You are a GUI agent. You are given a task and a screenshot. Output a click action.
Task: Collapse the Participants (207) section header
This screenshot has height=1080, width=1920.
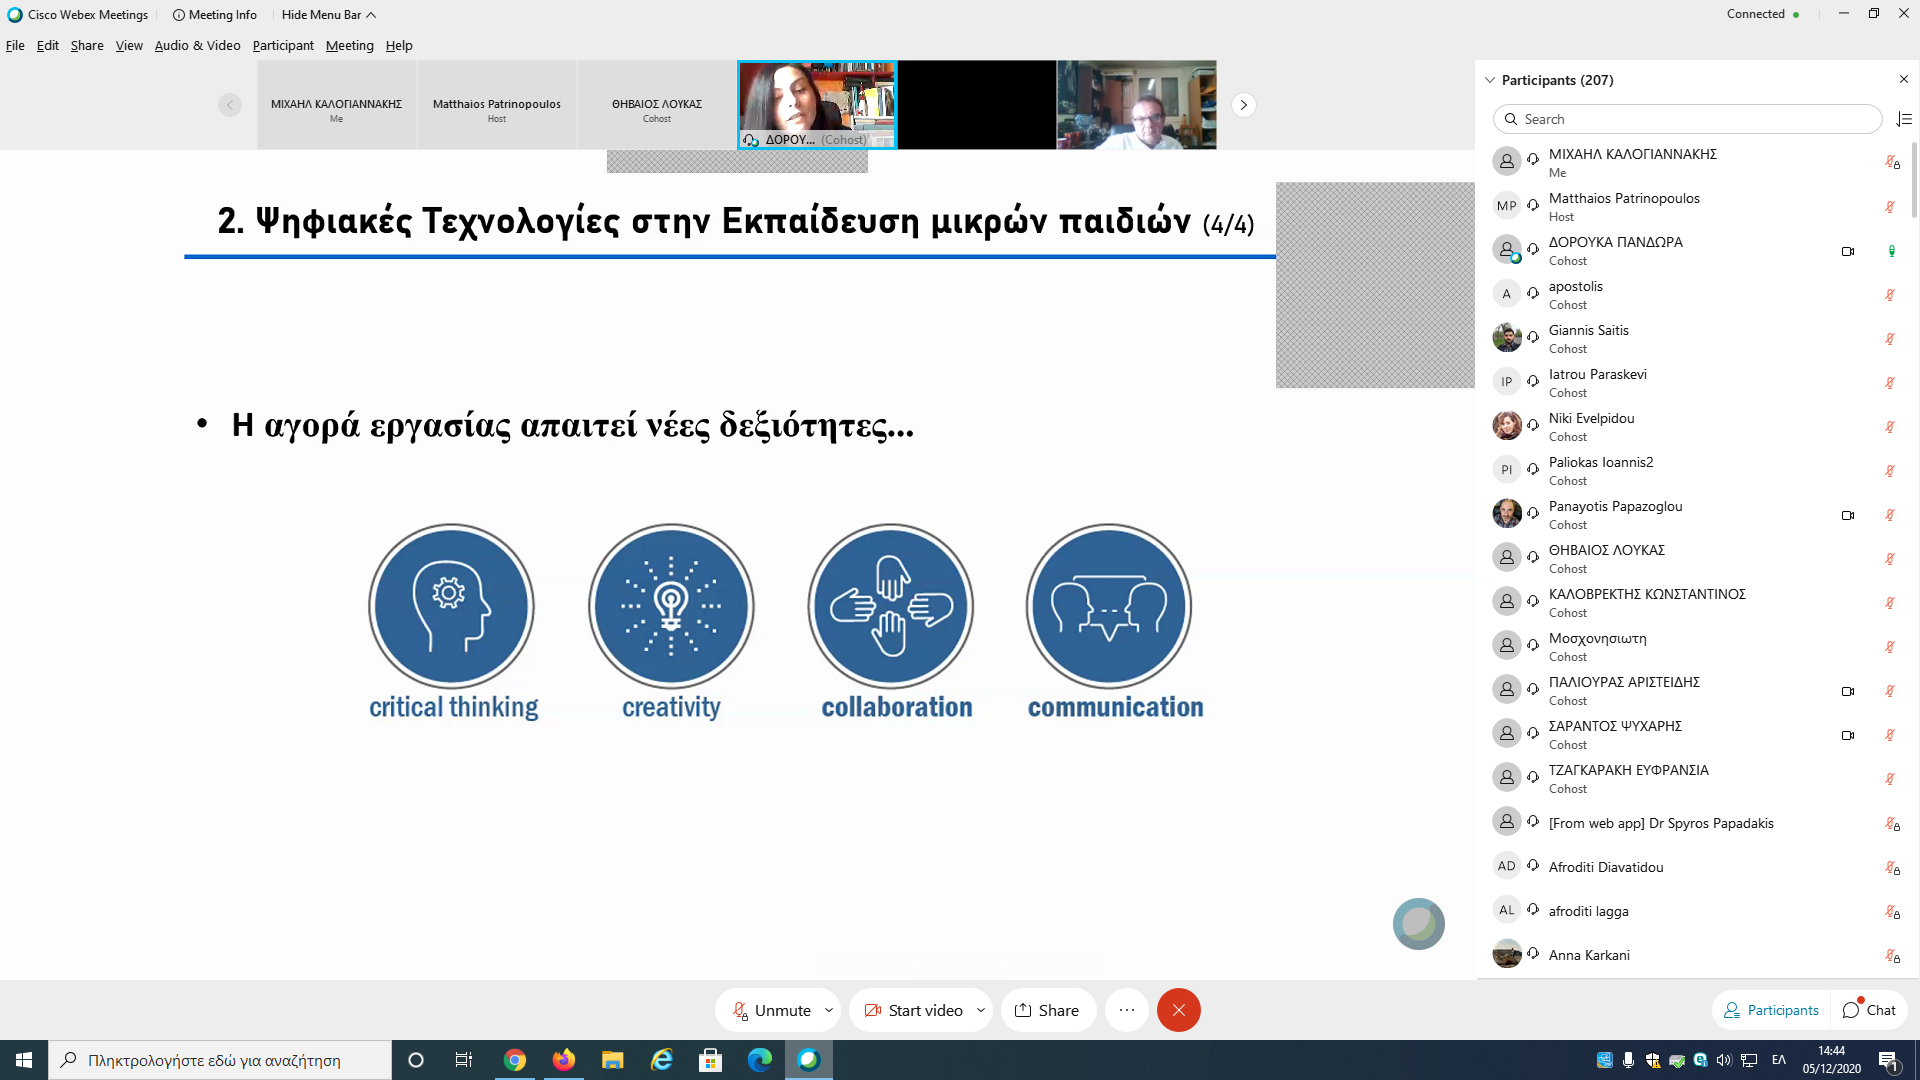(x=1490, y=80)
